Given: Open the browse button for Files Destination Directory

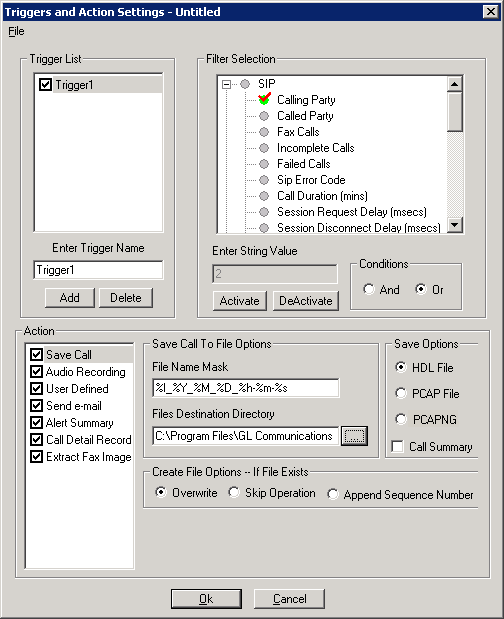Looking at the screenshot, I should 354,436.
